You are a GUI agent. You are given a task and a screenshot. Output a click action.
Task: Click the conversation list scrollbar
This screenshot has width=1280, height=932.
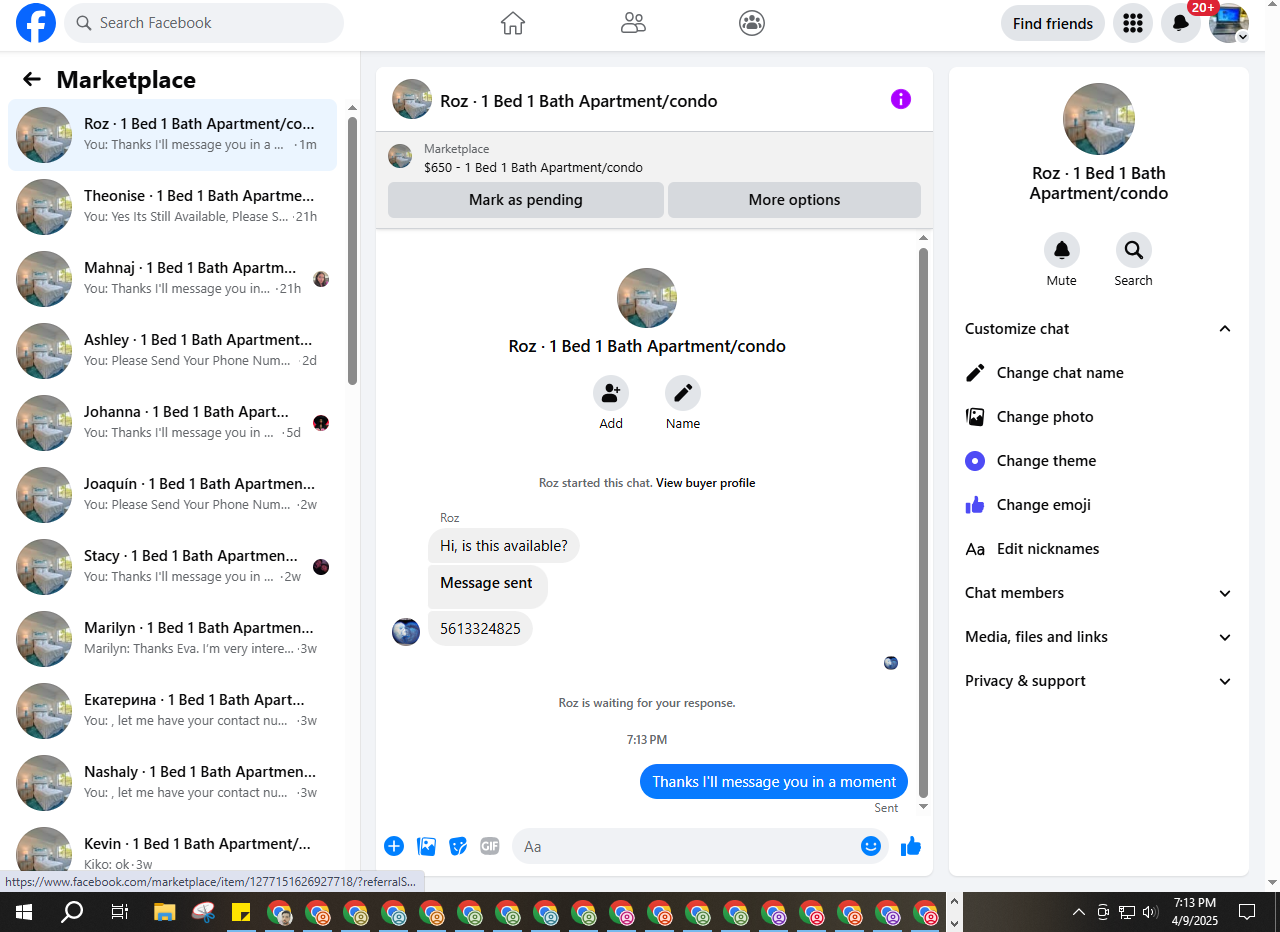352,250
